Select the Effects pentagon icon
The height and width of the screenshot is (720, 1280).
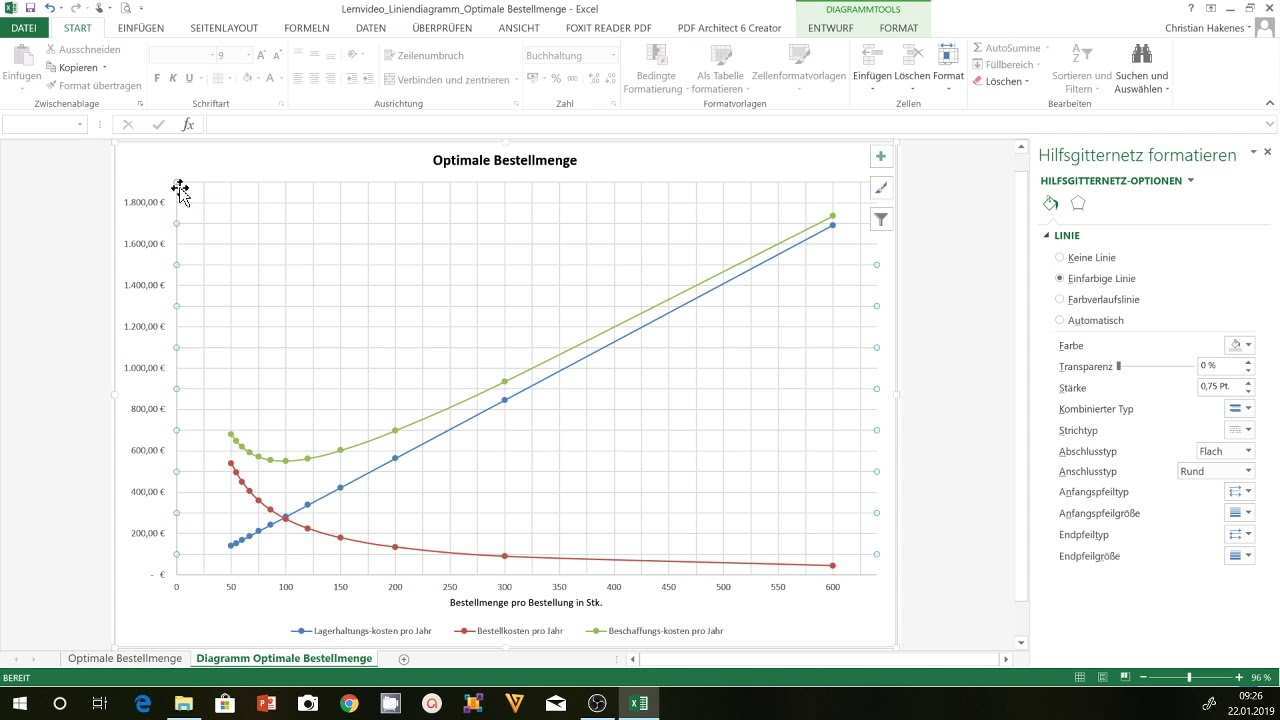1077,203
